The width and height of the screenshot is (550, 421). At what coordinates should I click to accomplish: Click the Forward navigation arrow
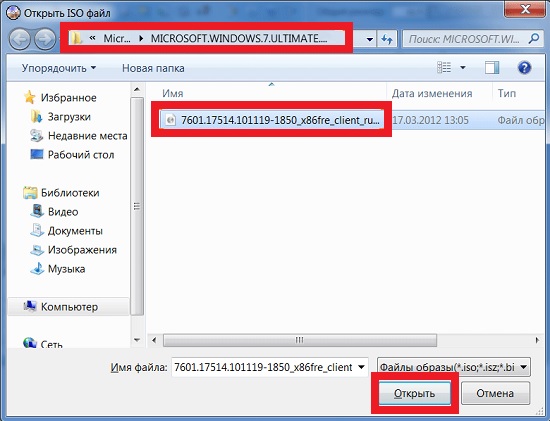45,39
